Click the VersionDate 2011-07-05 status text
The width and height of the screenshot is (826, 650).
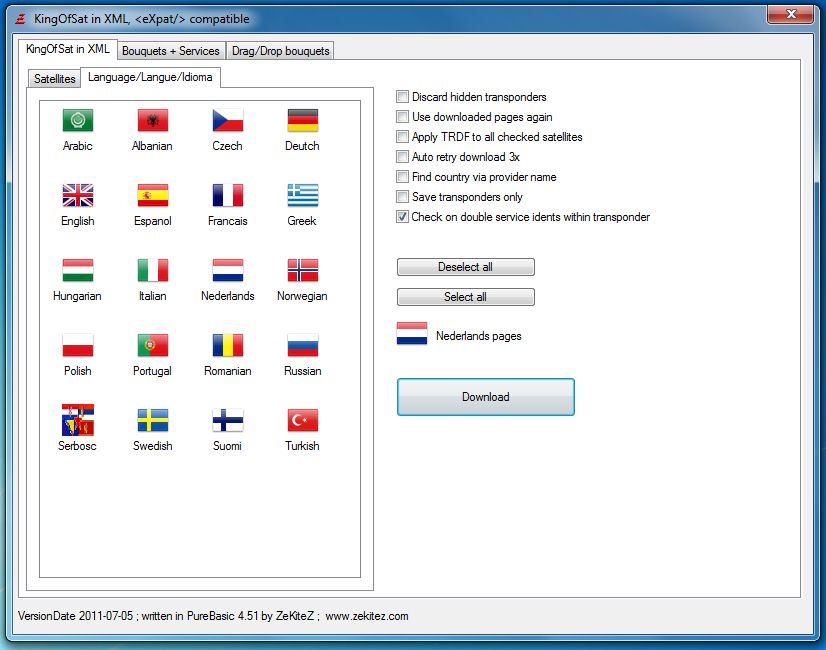click(75, 616)
